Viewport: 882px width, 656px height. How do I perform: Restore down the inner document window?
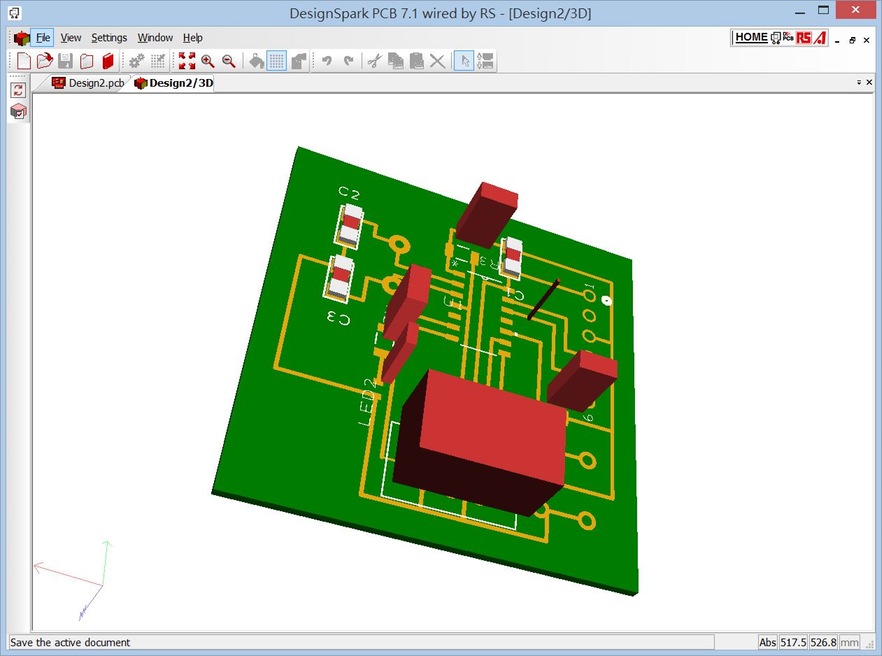click(x=852, y=41)
